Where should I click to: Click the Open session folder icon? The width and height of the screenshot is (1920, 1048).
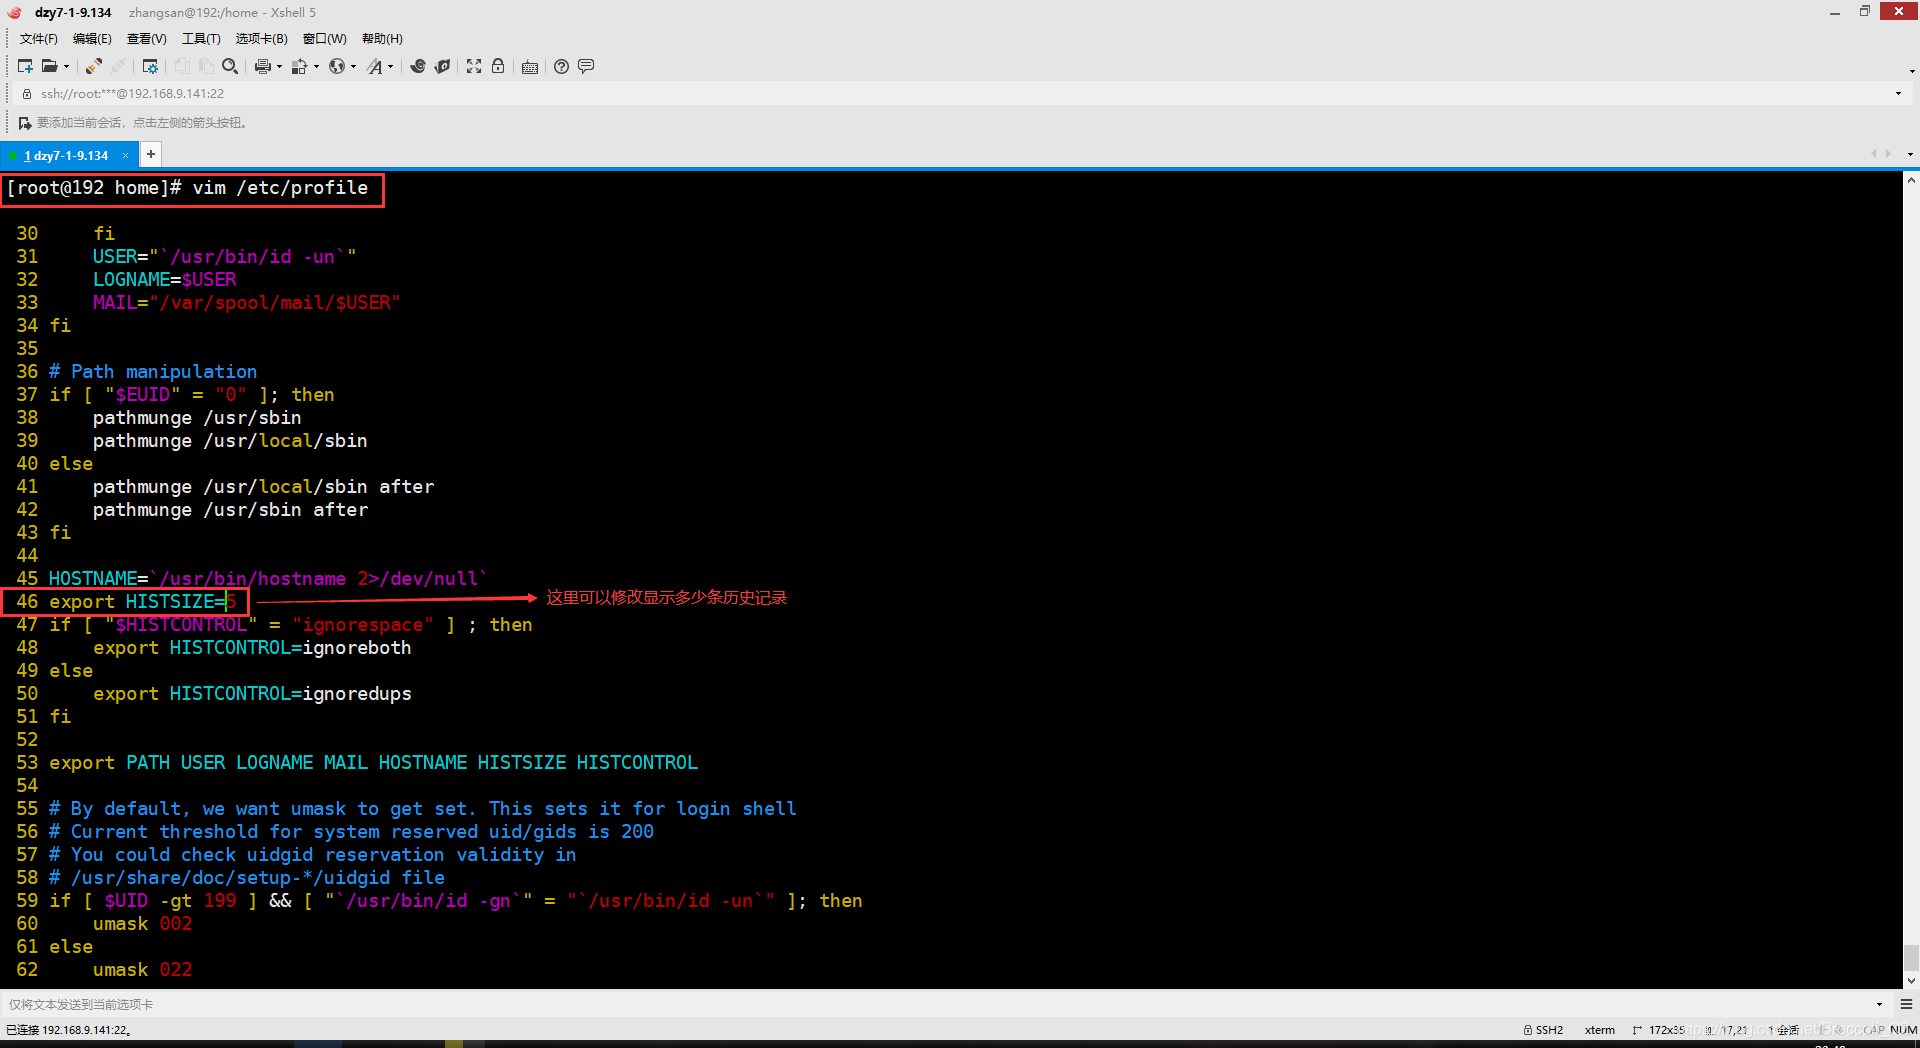(x=49, y=66)
